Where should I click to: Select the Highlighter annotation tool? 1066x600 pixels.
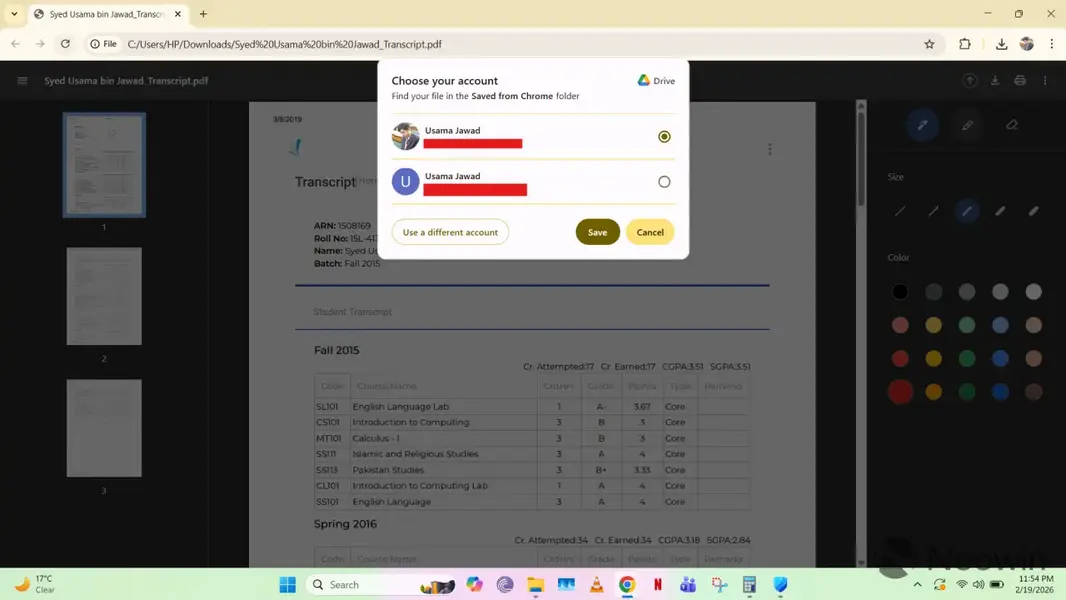coord(966,125)
